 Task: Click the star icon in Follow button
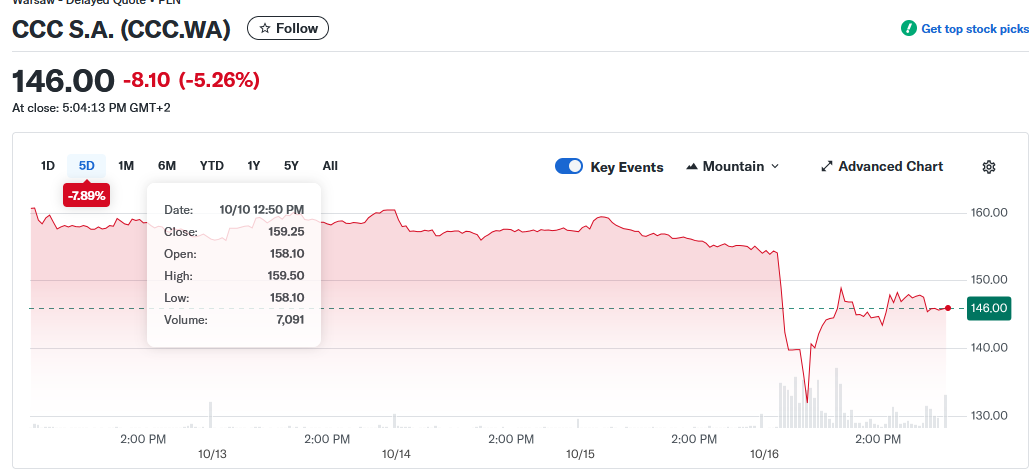click(x=265, y=29)
